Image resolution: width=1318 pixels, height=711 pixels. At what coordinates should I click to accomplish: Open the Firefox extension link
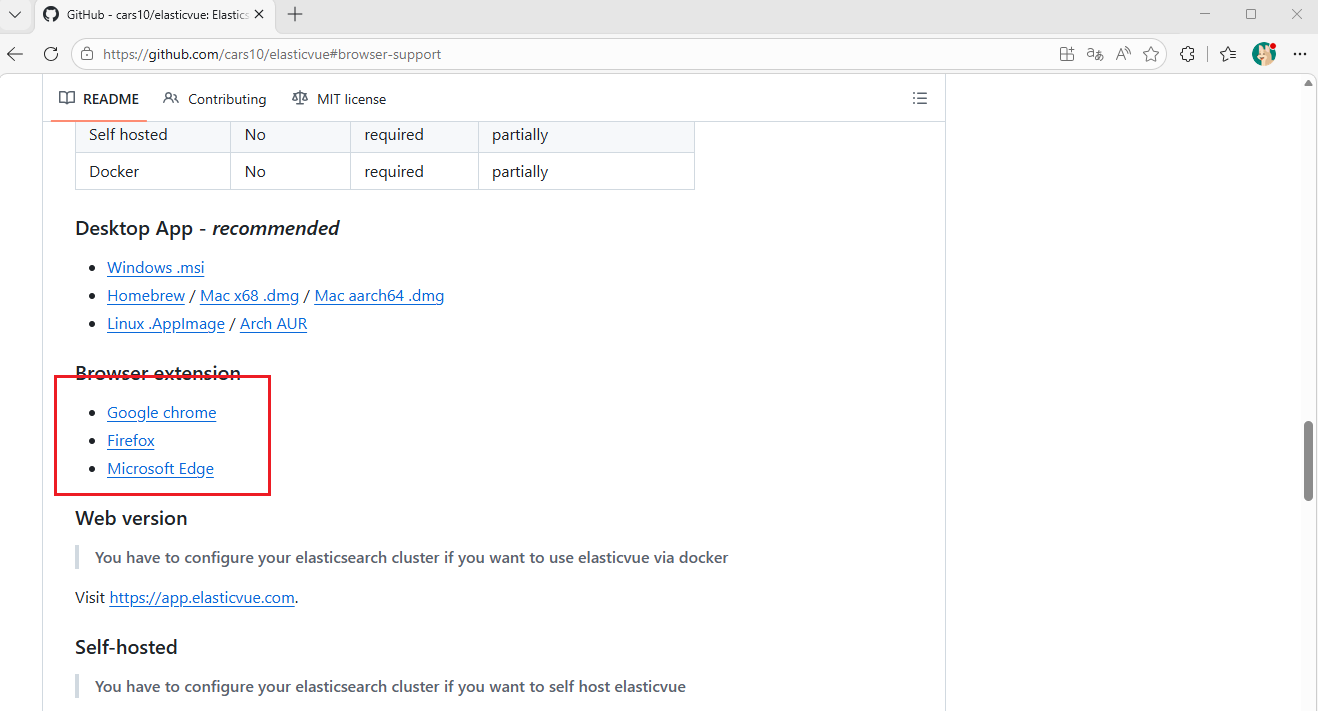click(131, 440)
